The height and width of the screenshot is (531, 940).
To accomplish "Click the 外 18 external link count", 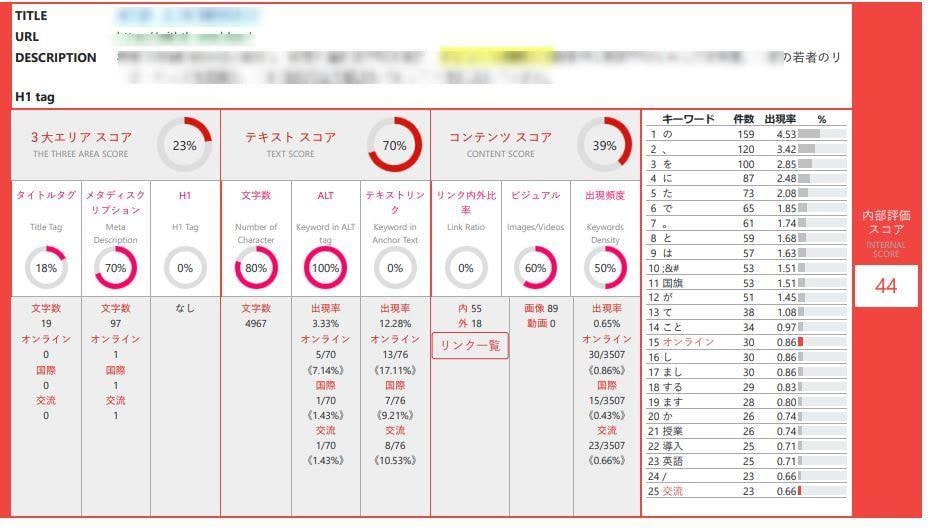I will click(x=470, y=324).
